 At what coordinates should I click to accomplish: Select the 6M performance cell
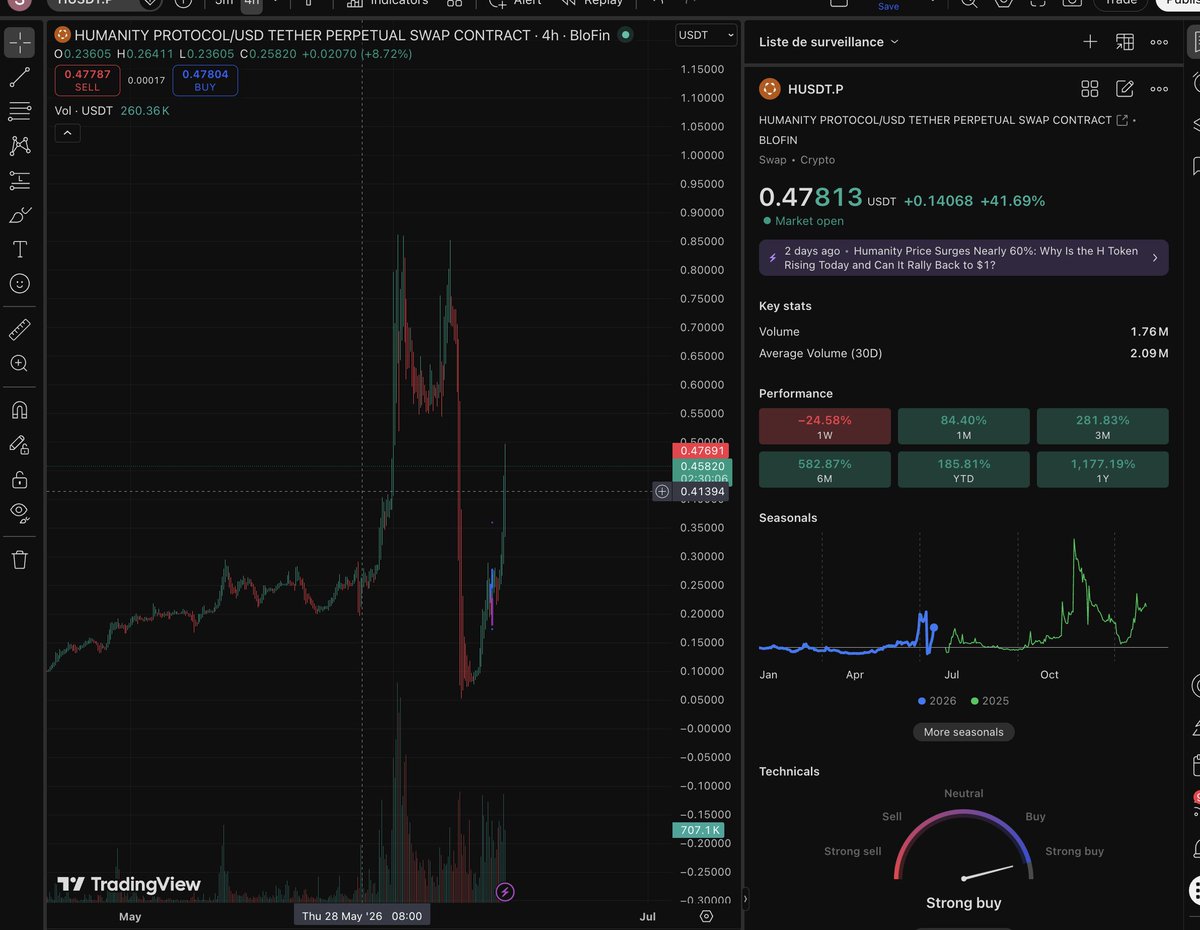824,470
